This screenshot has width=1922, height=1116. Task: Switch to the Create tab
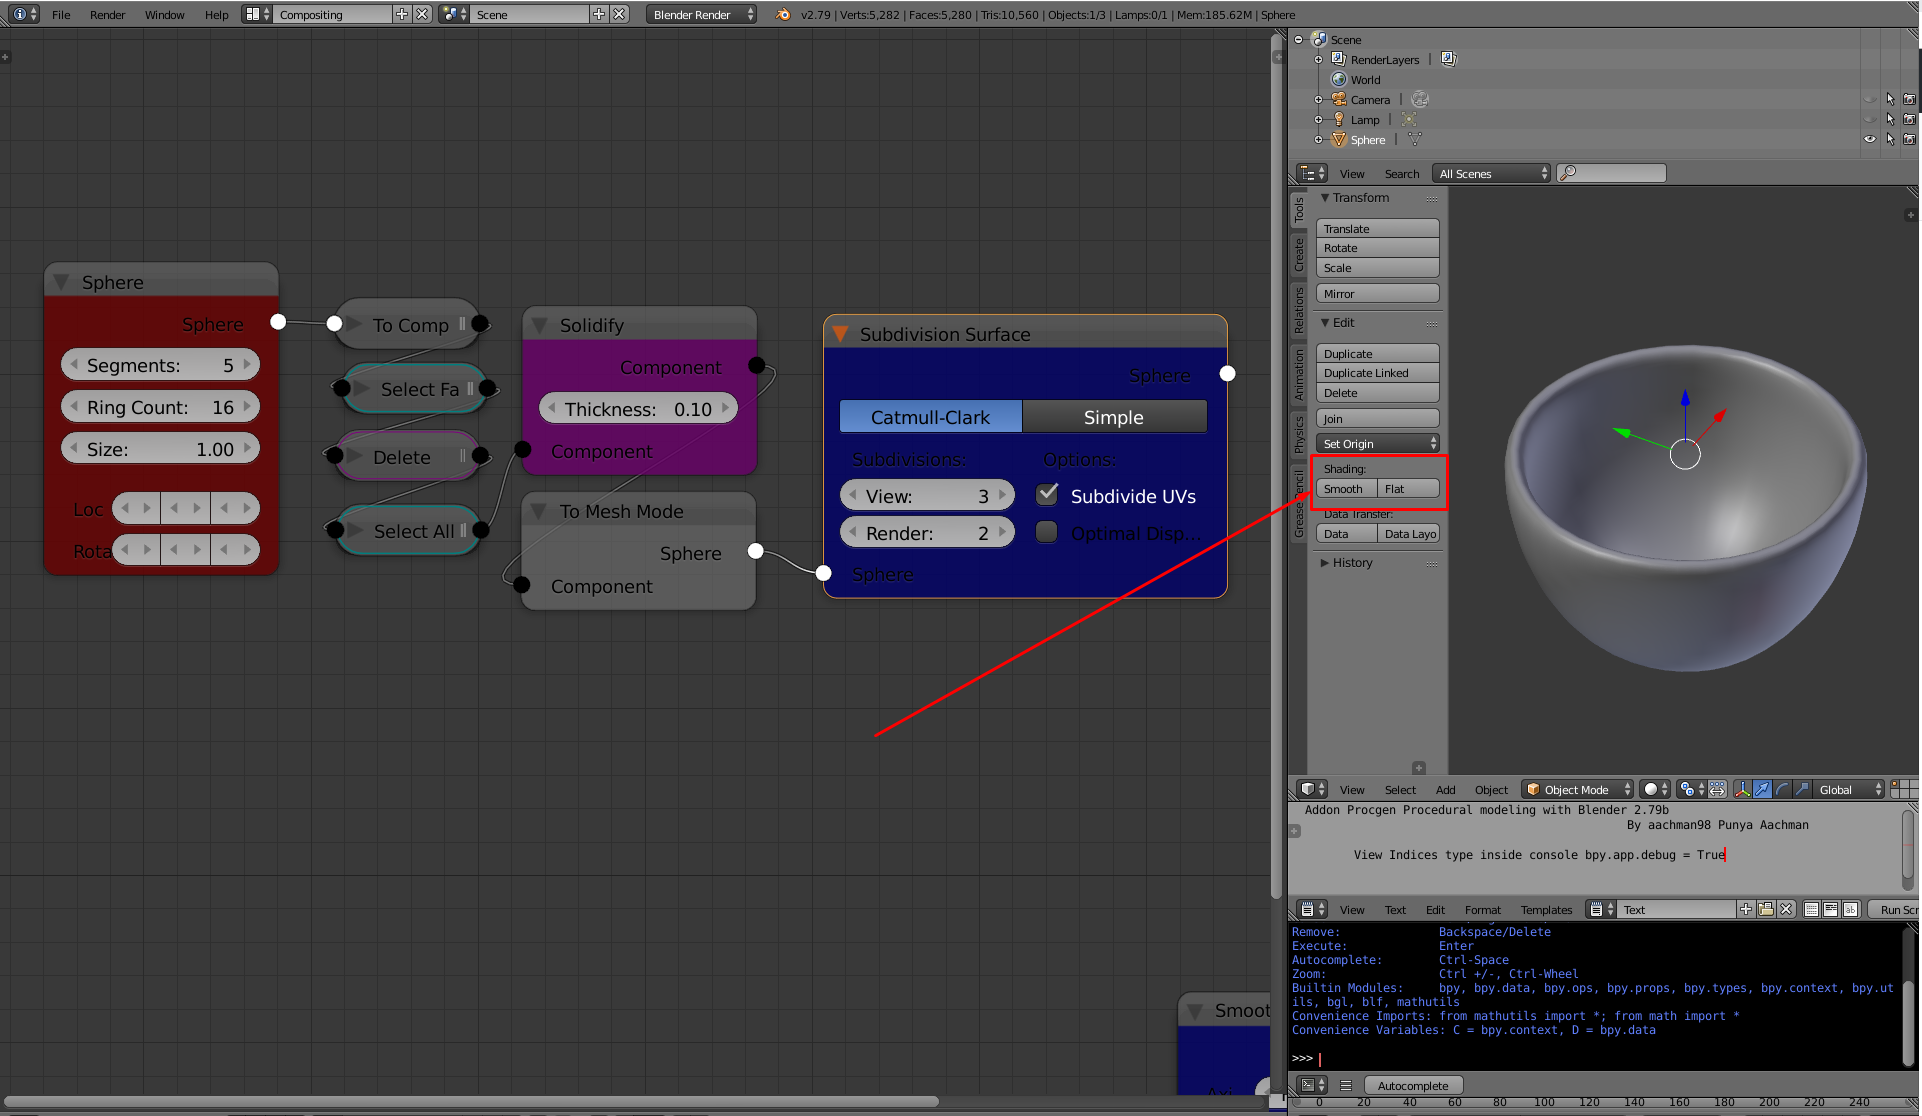pyautogui.click(x=1299, y=254)
